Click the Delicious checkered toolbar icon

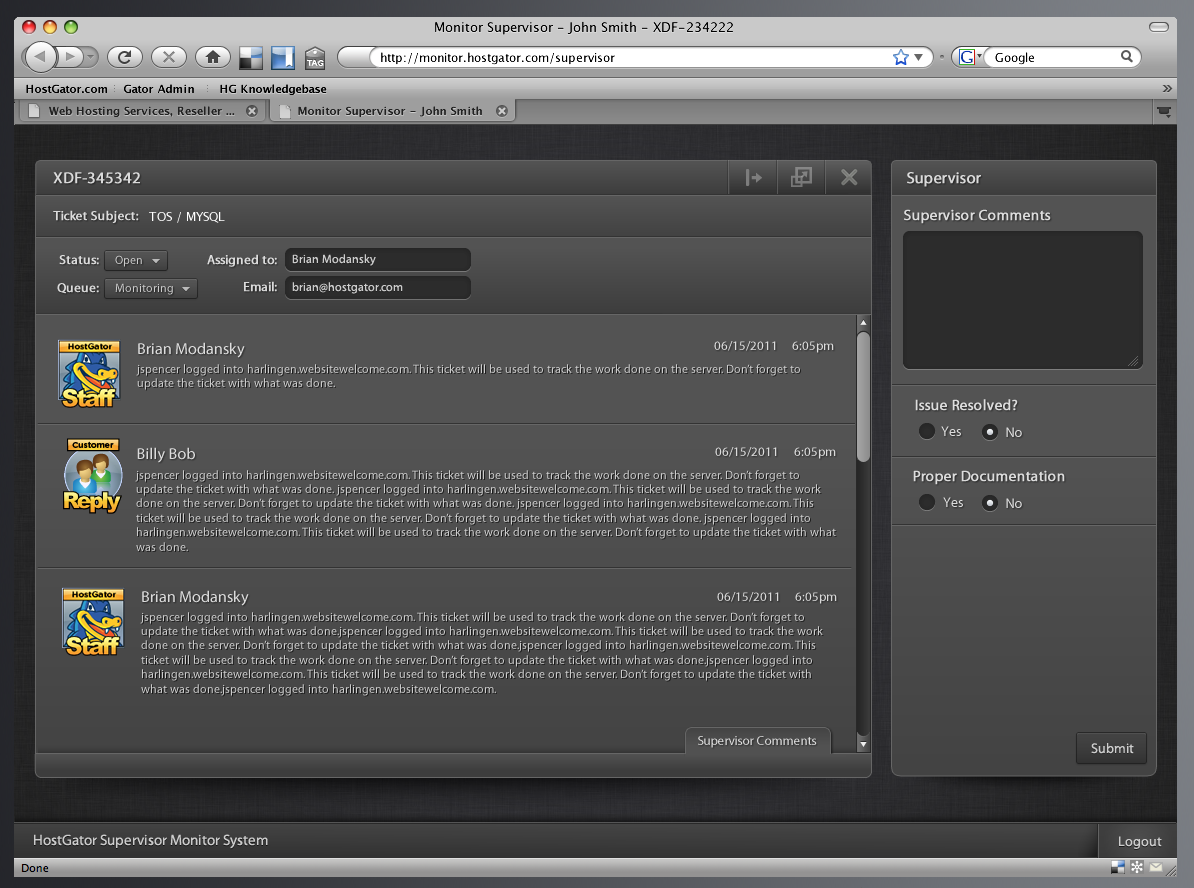251,58
